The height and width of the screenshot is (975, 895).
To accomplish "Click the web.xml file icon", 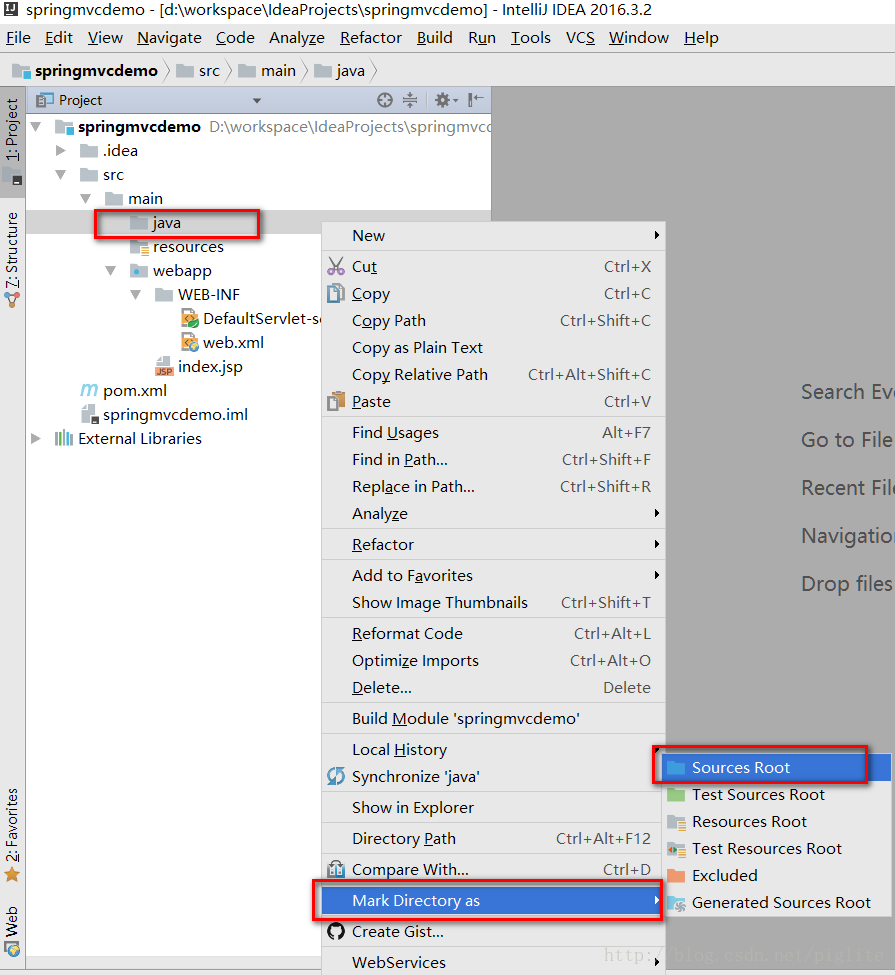I will [x=189, y=342].
